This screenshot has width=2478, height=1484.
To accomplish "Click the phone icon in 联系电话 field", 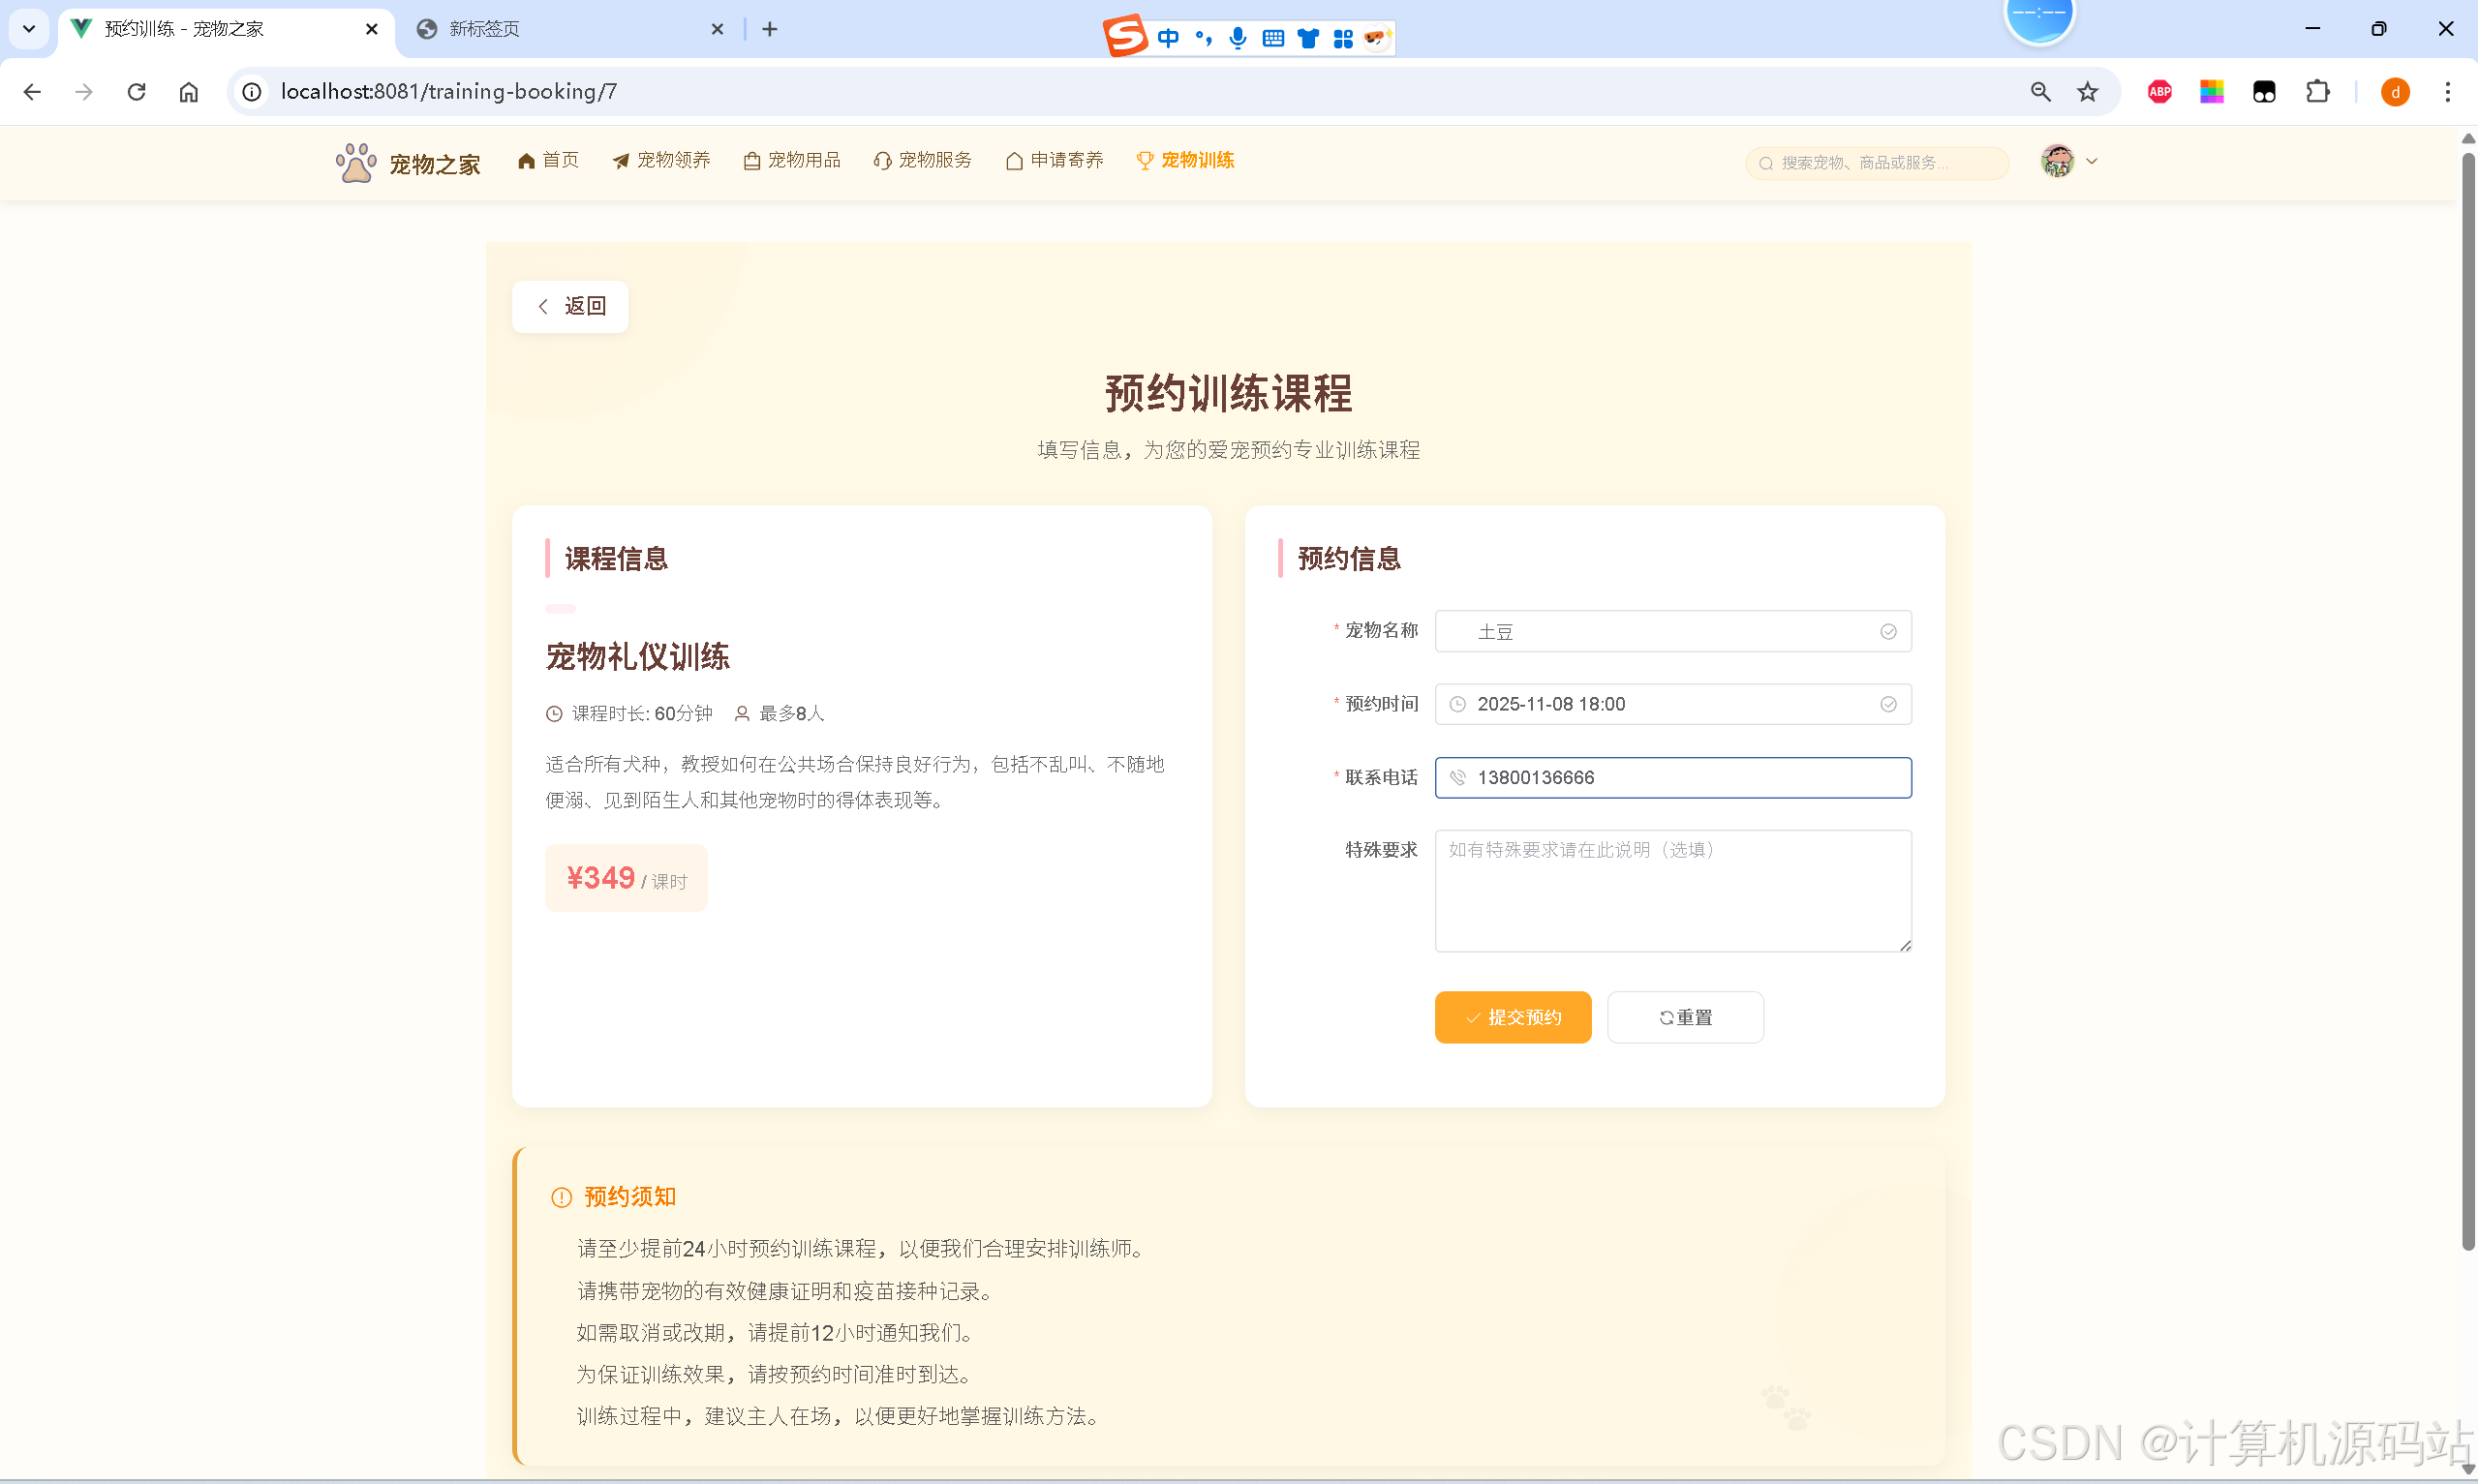I will (x=1457, y=778).
